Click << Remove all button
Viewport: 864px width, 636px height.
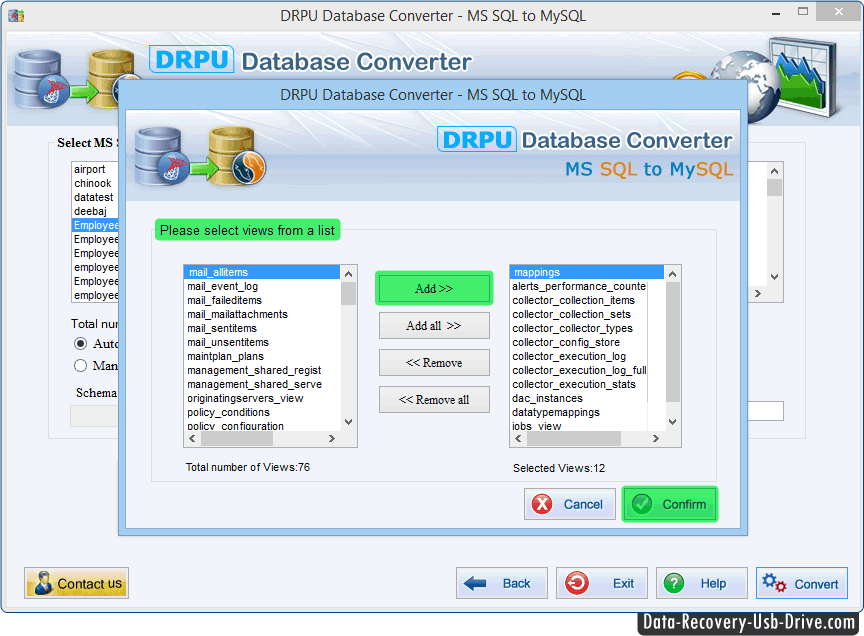point(434,400)
